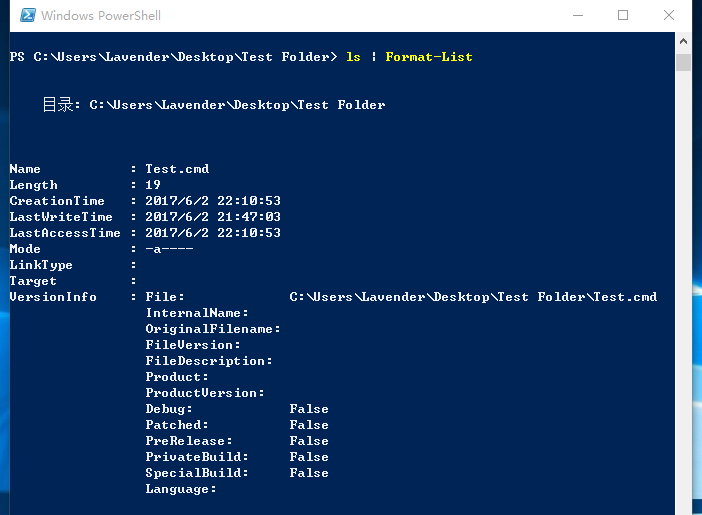This screenshot has width=702, height=515.
Task: Click the 'OriginalFilename:' field
Action: [213, 329]
